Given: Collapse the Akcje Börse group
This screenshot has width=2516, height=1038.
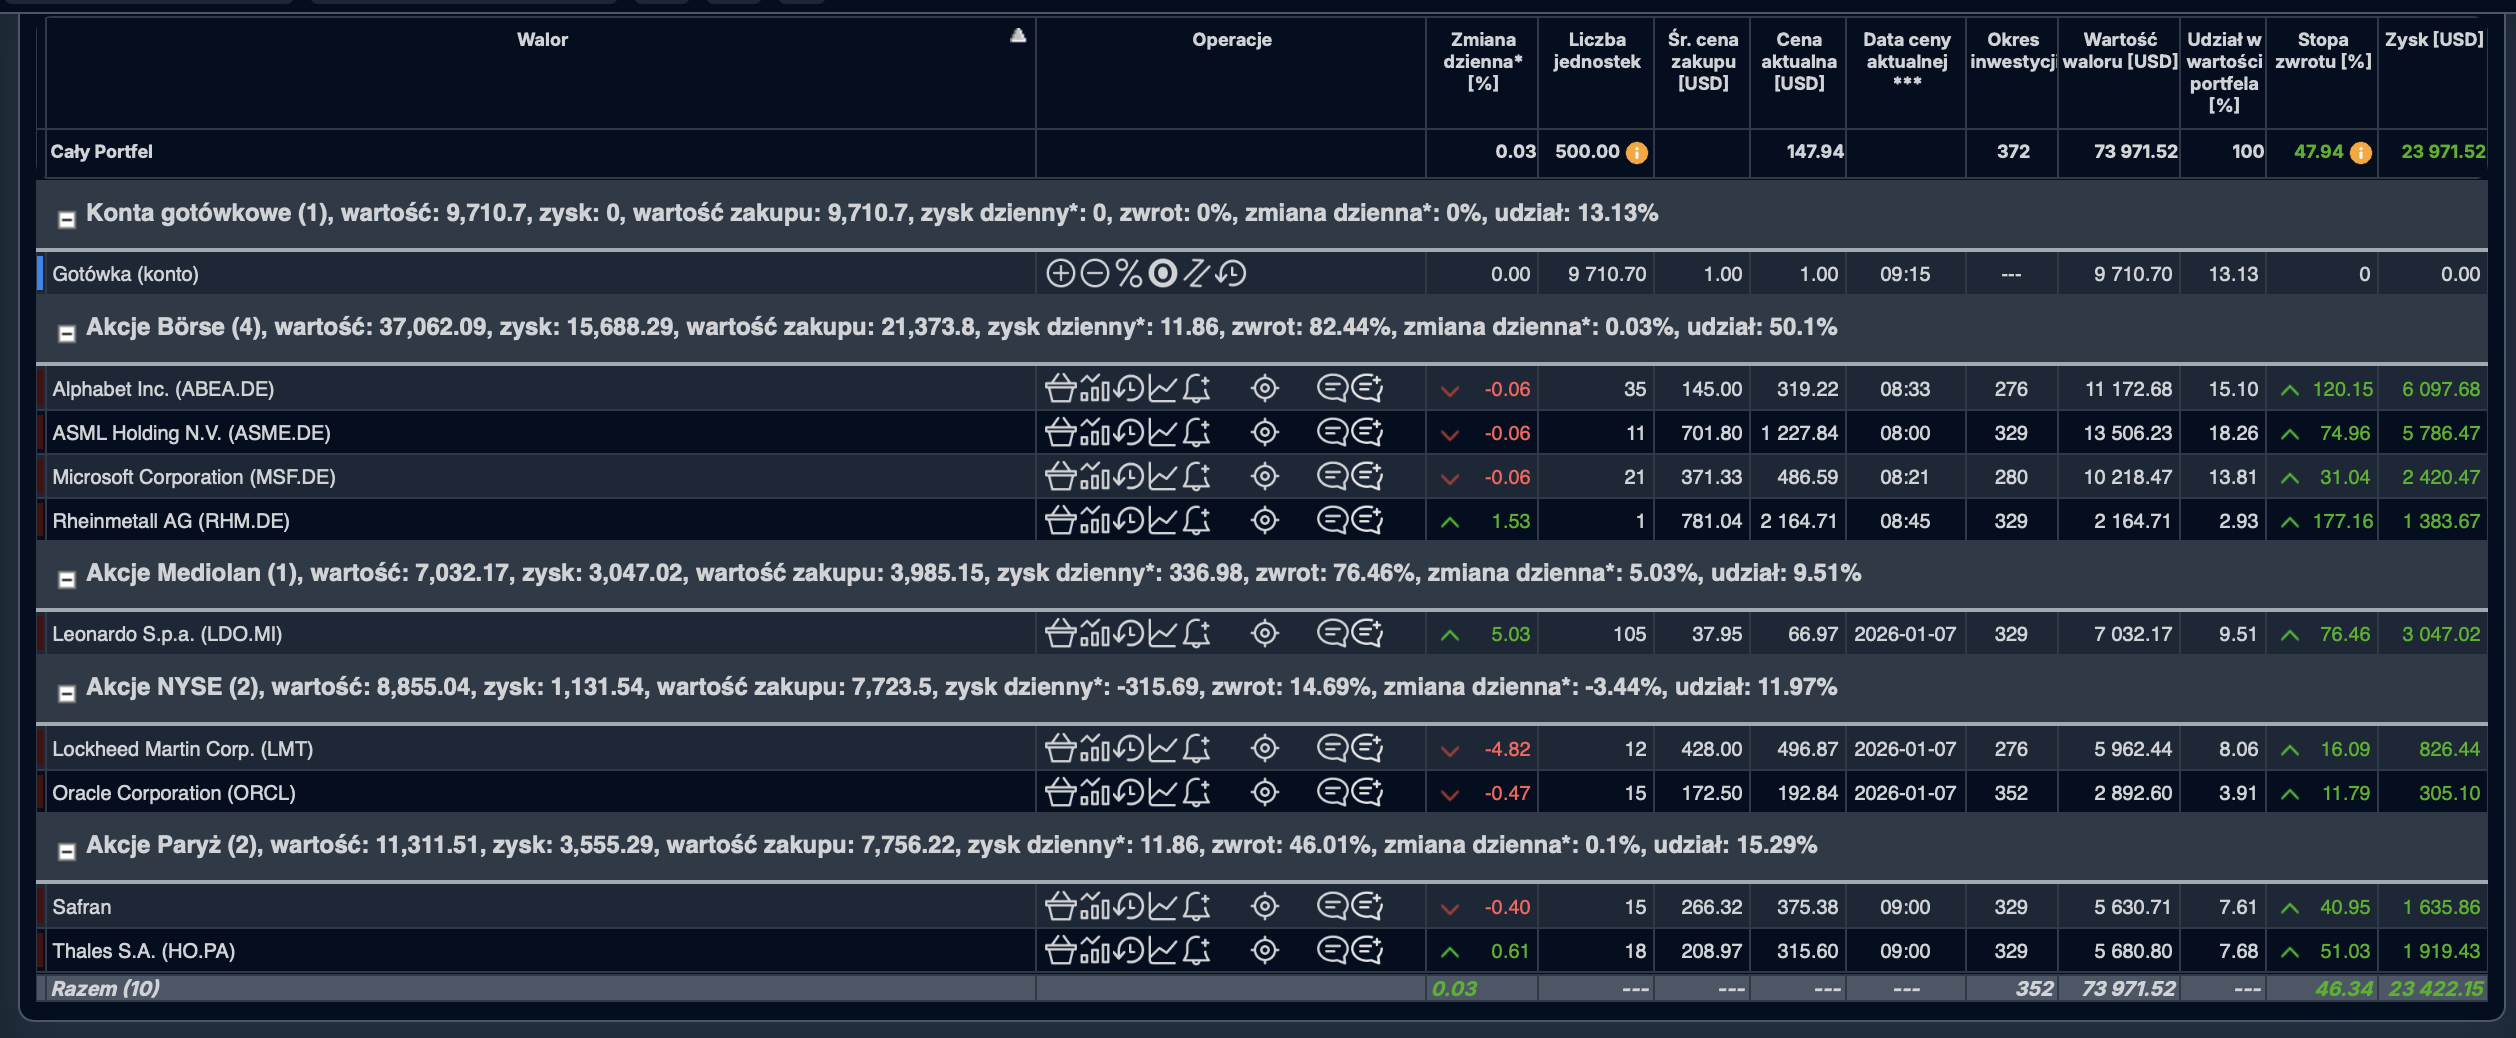Looking at the screenshot, I should (x=67, y=334).
